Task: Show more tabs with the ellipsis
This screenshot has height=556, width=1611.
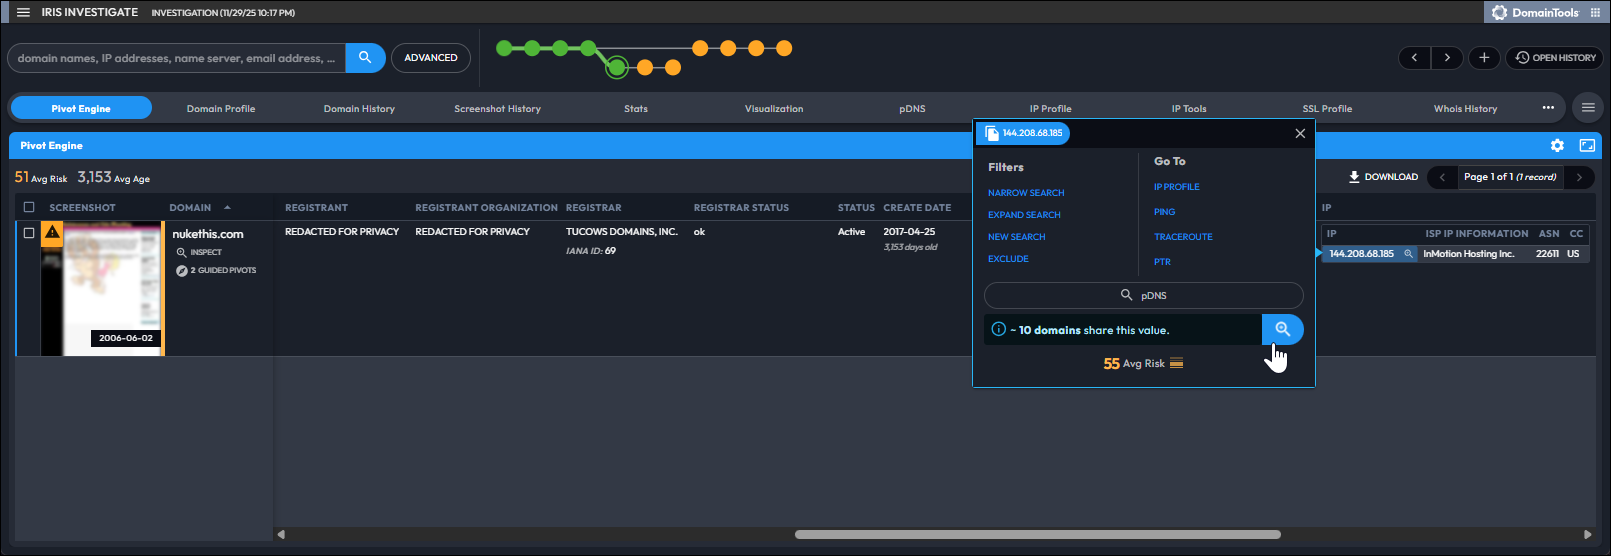Action: tap(1548, 108)
